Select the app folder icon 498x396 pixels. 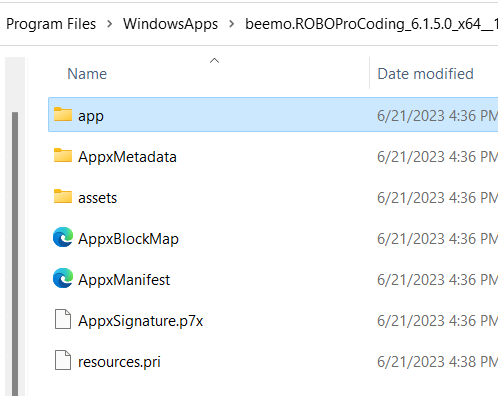click(63, 114)
